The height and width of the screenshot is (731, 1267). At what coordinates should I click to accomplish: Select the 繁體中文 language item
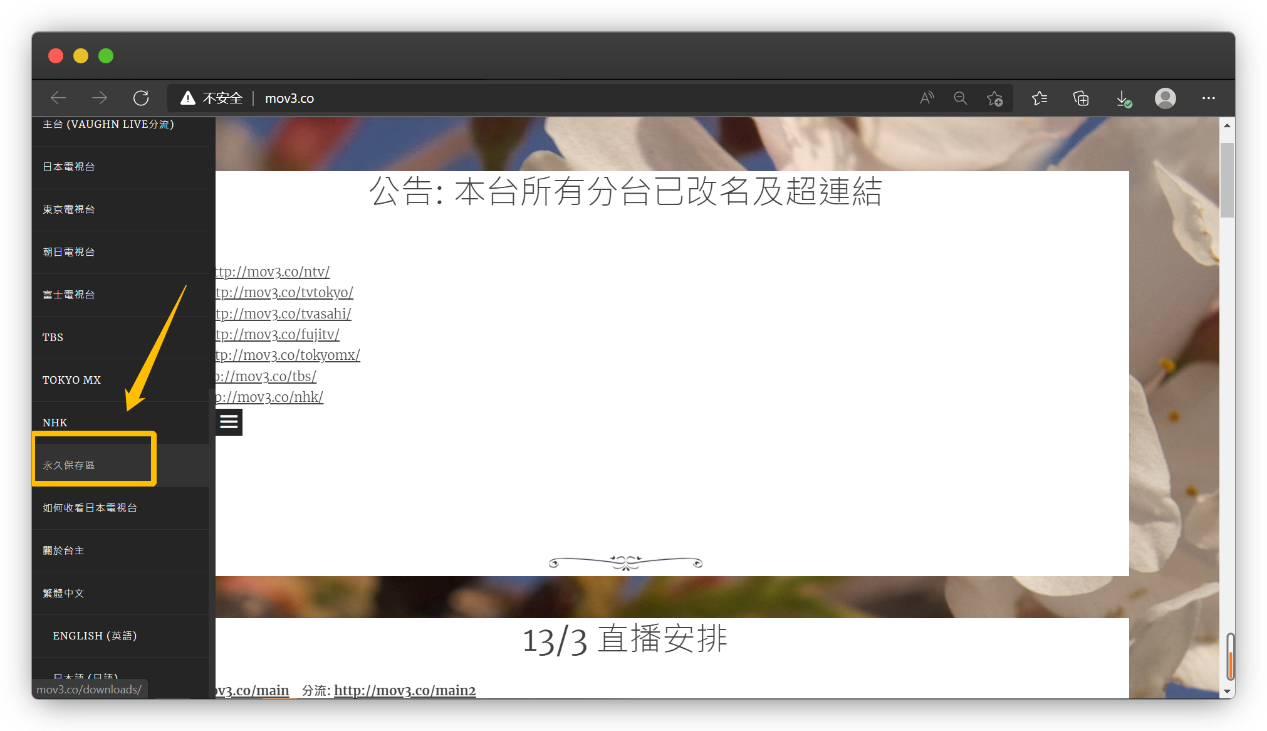tap(120, 593)
